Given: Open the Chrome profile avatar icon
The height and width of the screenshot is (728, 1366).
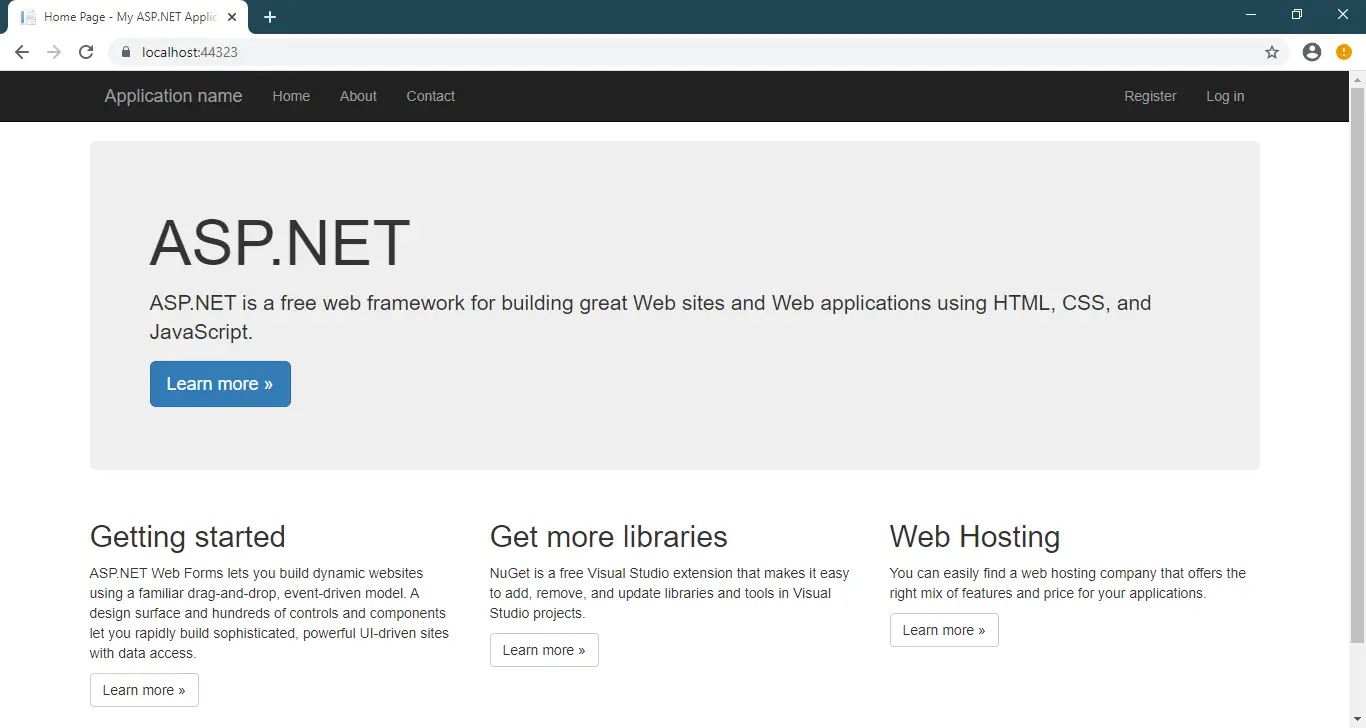Looking at the screenshot, I should [x=1312, y=52].
